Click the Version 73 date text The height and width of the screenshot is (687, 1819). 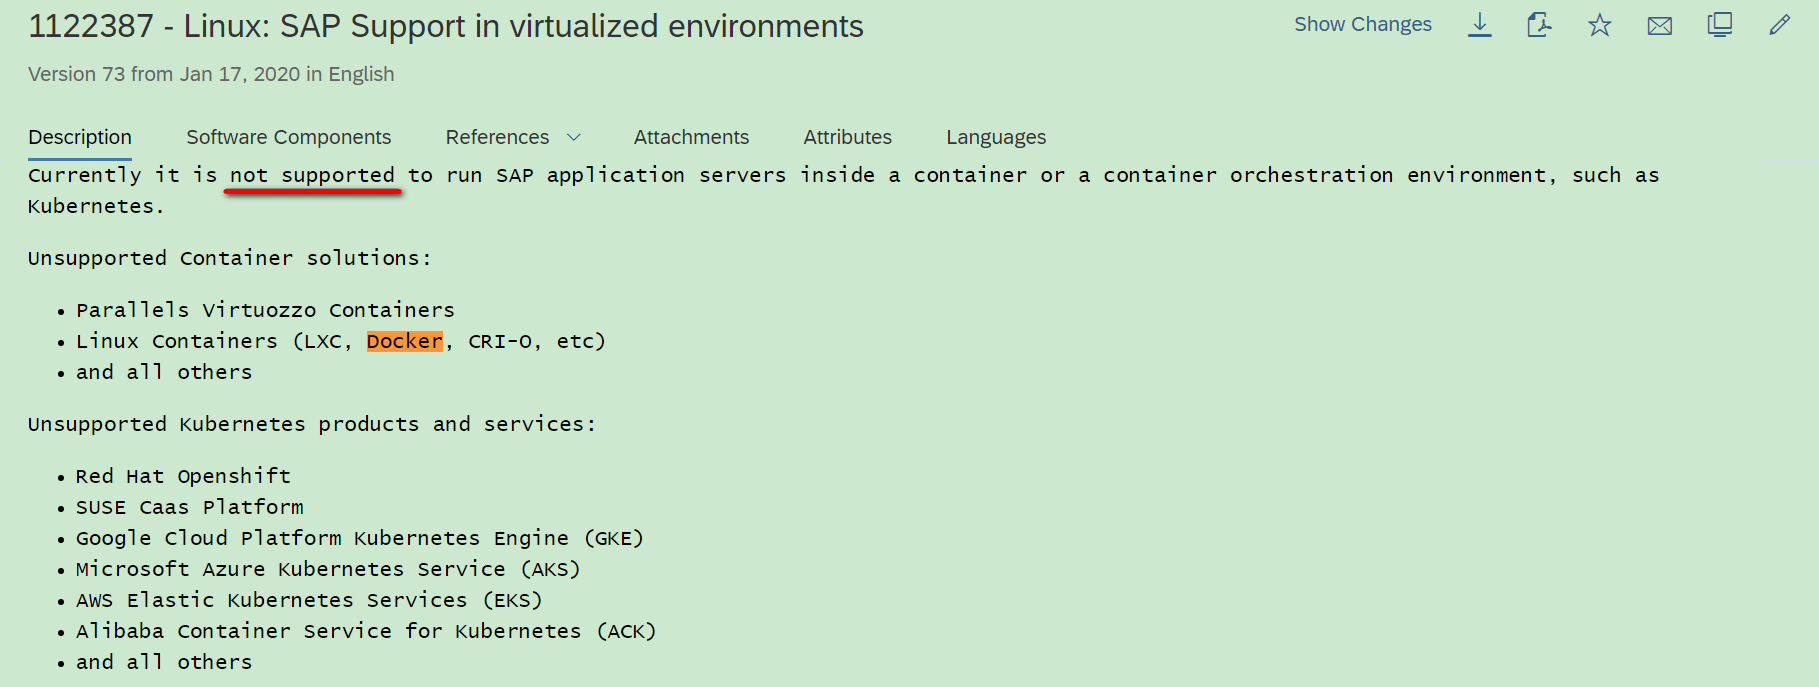pos(211,74)
